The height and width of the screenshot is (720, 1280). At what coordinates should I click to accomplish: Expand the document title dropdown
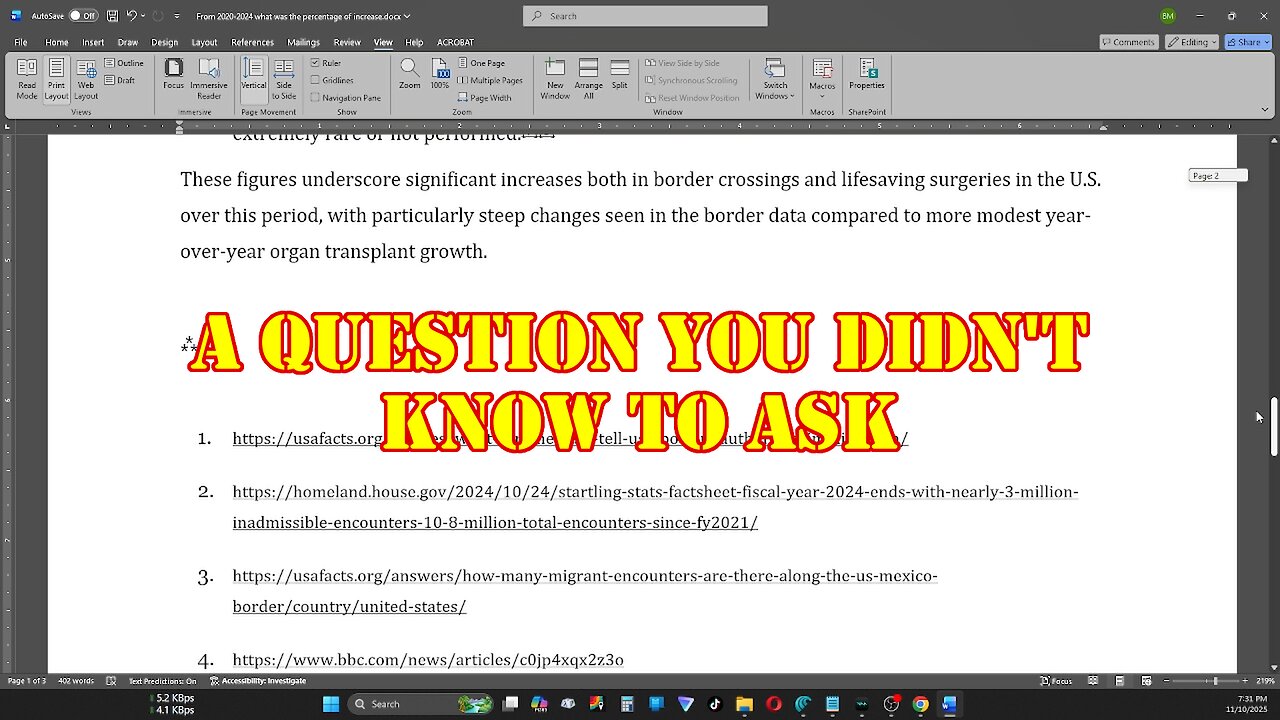pos(407,16)
